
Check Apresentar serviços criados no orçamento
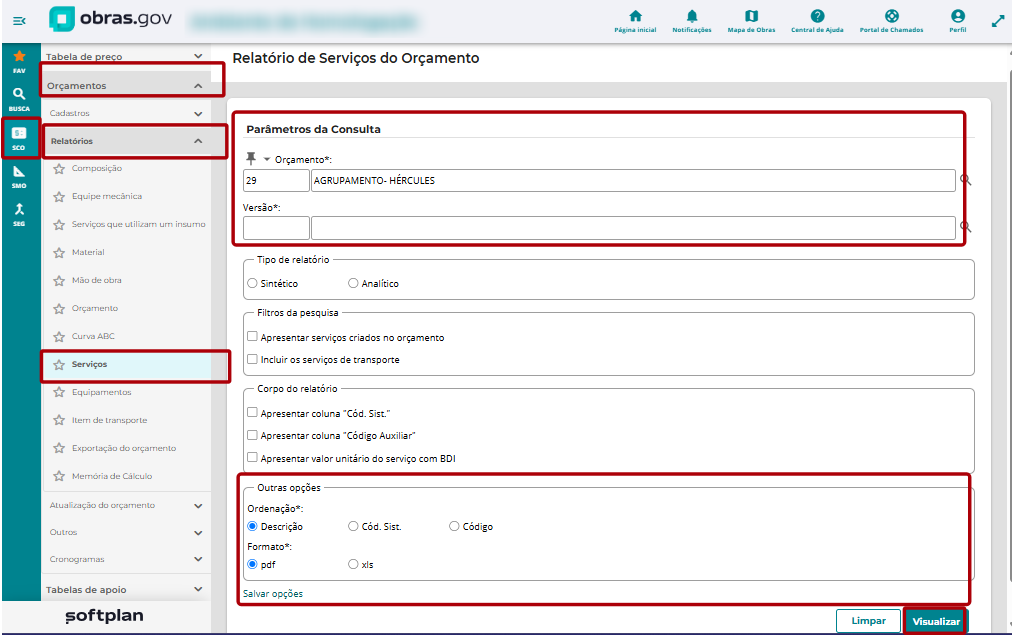(252, 336)
